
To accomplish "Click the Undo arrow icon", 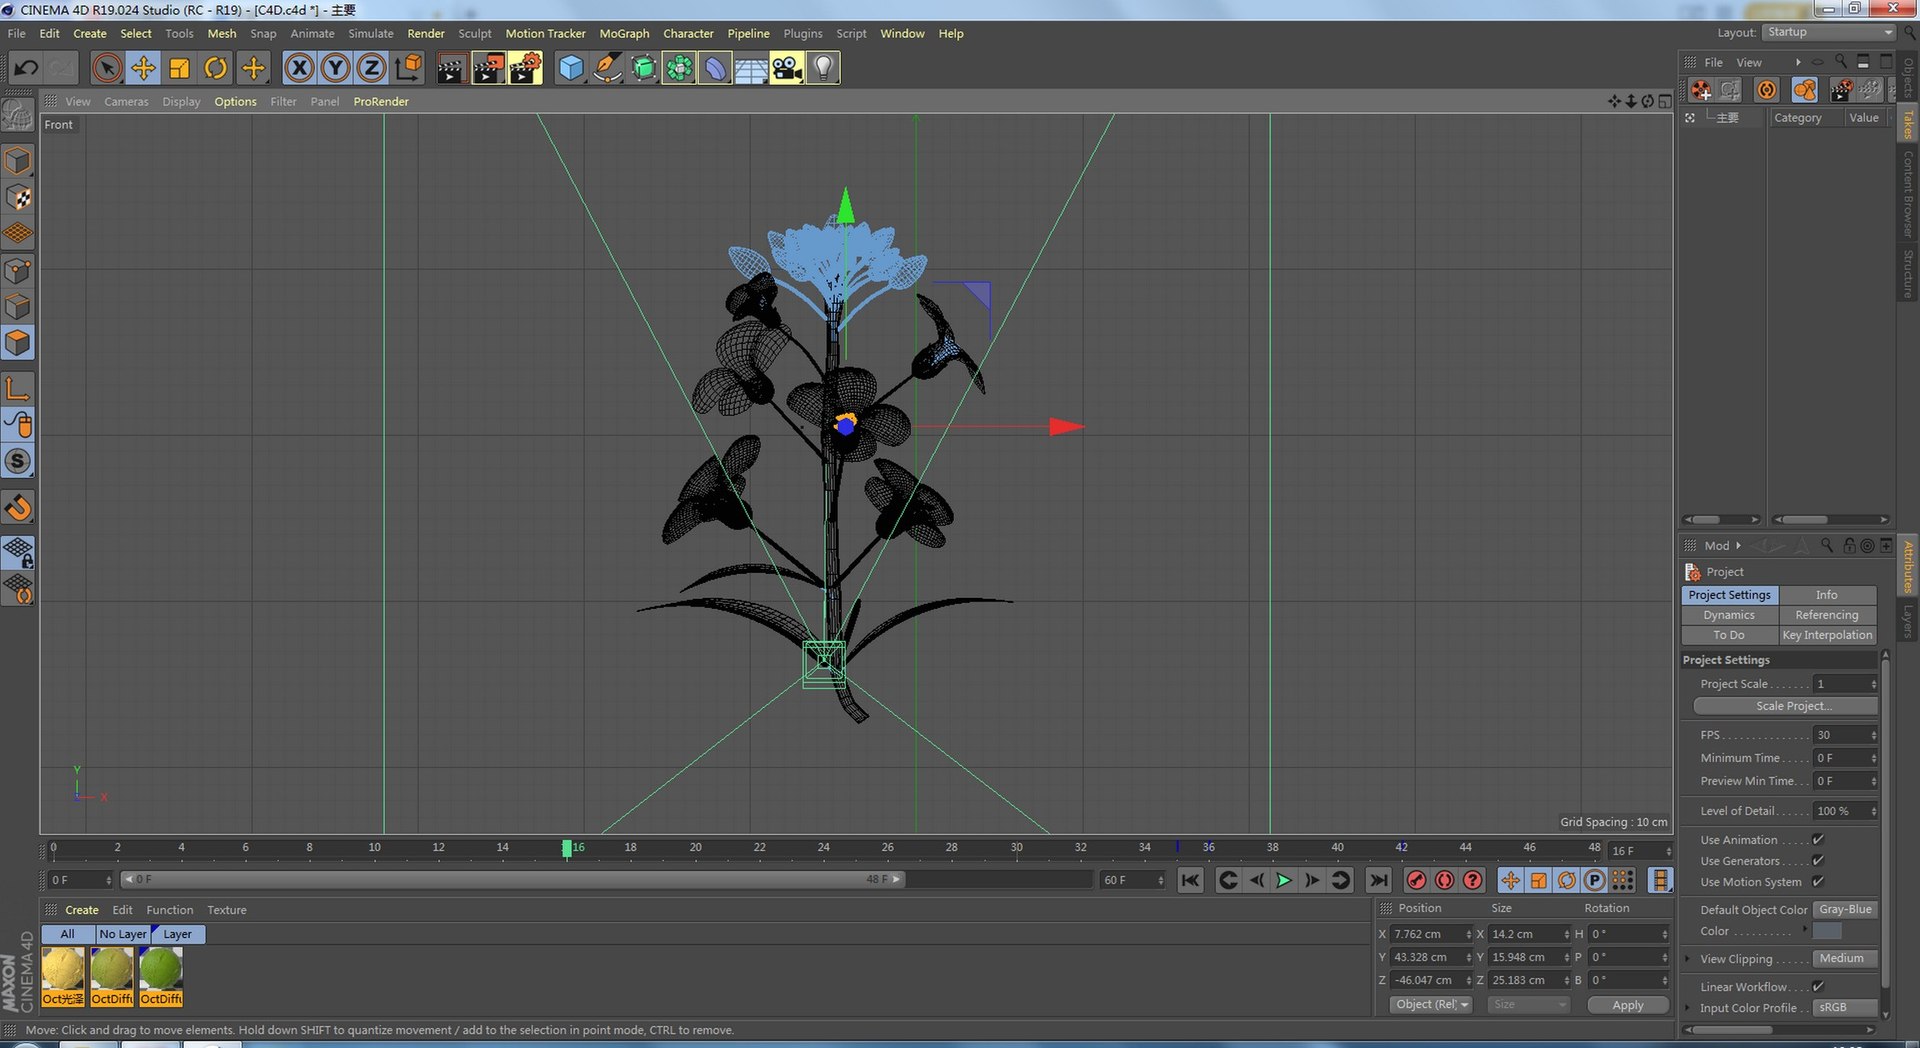I will [26, 68].
